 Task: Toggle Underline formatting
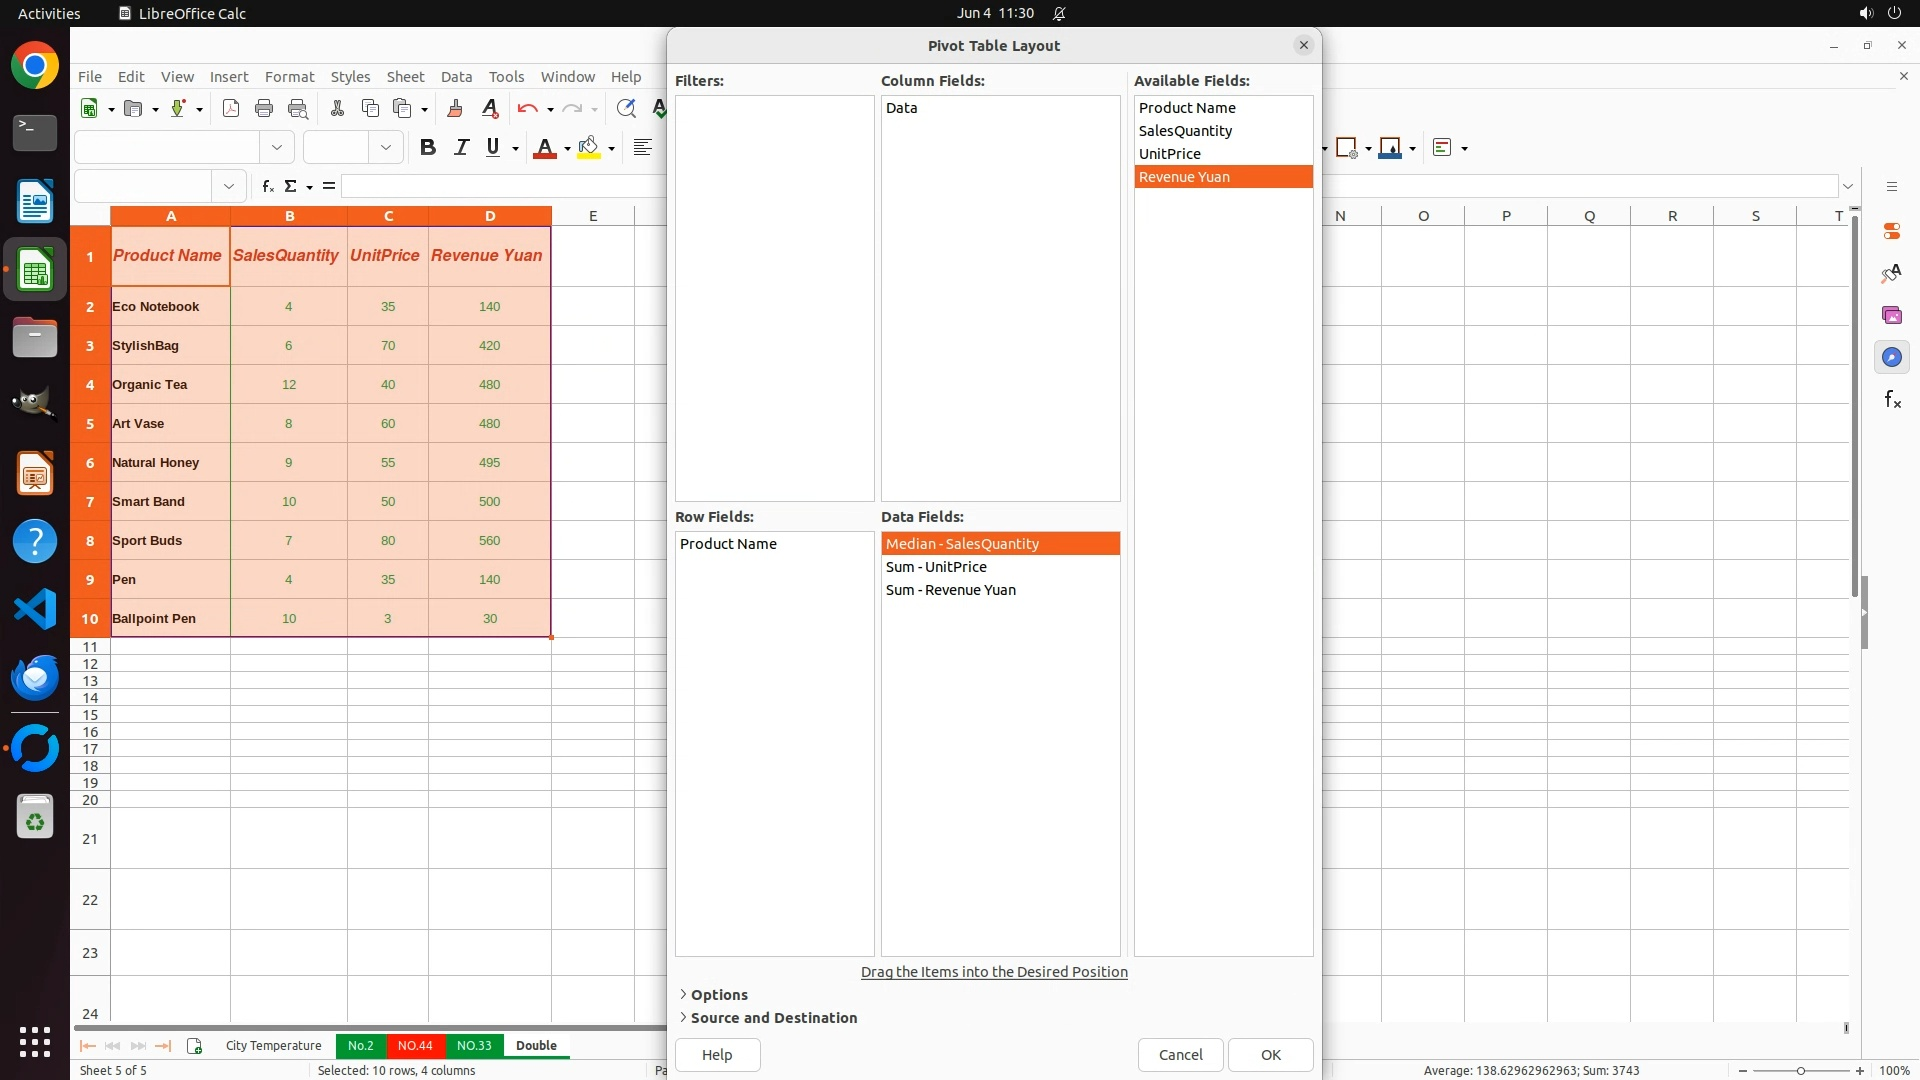(x=493, y=148)
